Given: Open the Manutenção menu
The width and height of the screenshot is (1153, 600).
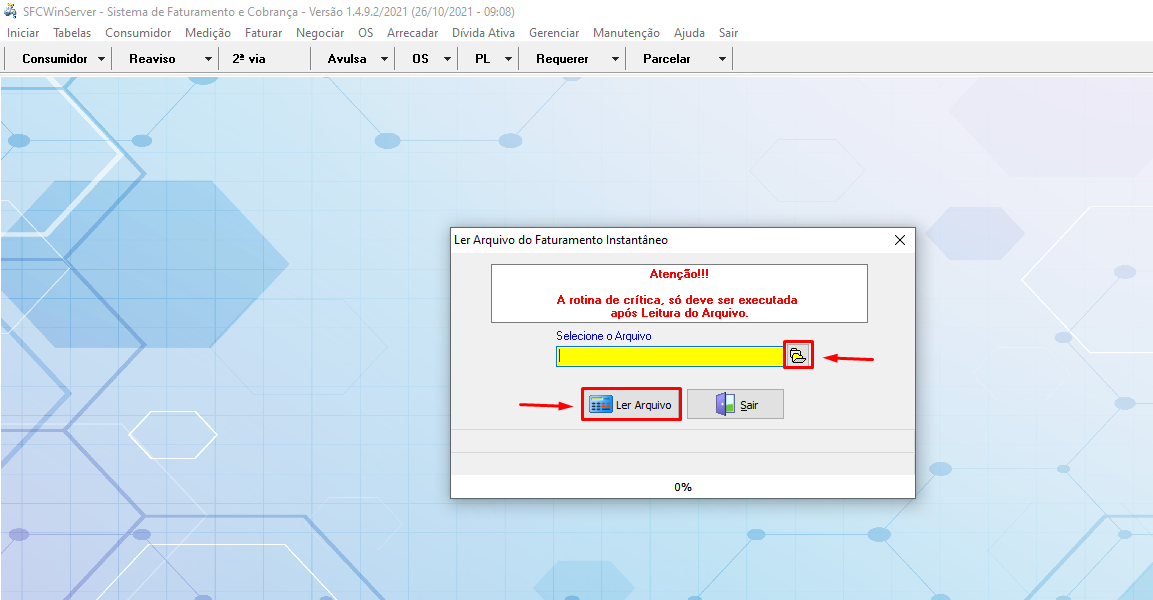Looking at the screenshot, I should [626, 33].
